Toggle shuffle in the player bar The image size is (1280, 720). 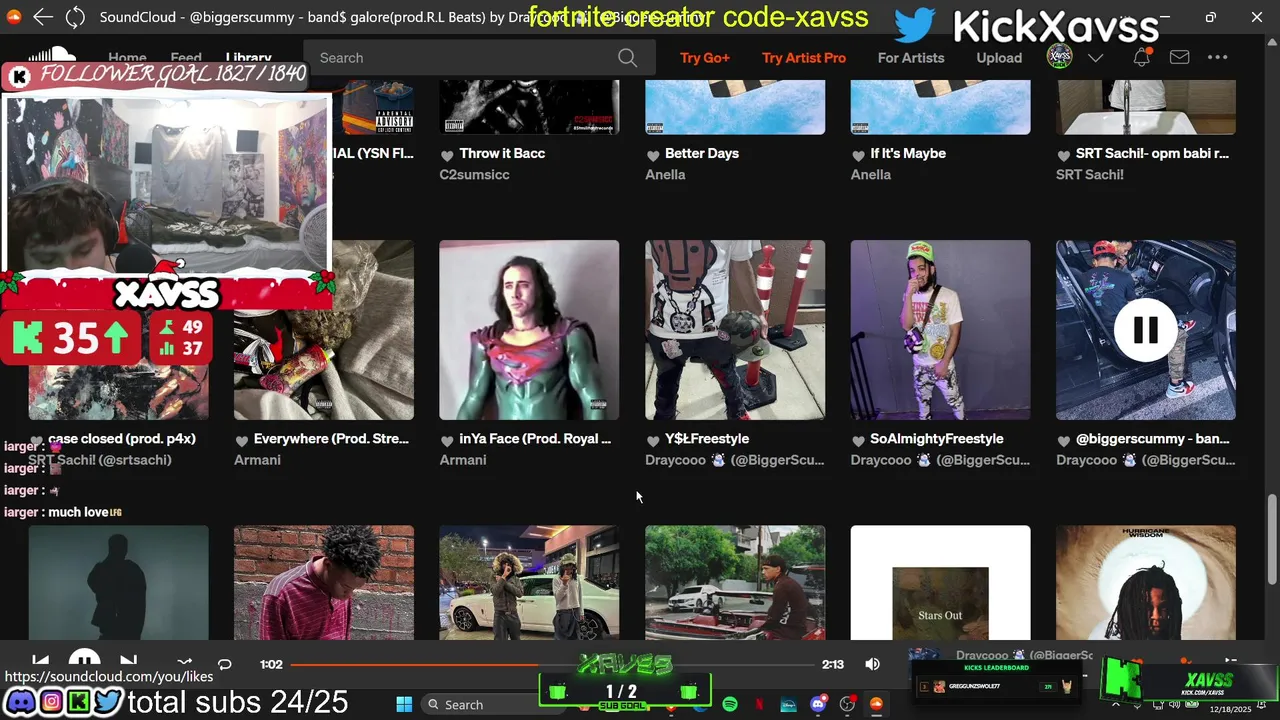click(x=184, y=663)
